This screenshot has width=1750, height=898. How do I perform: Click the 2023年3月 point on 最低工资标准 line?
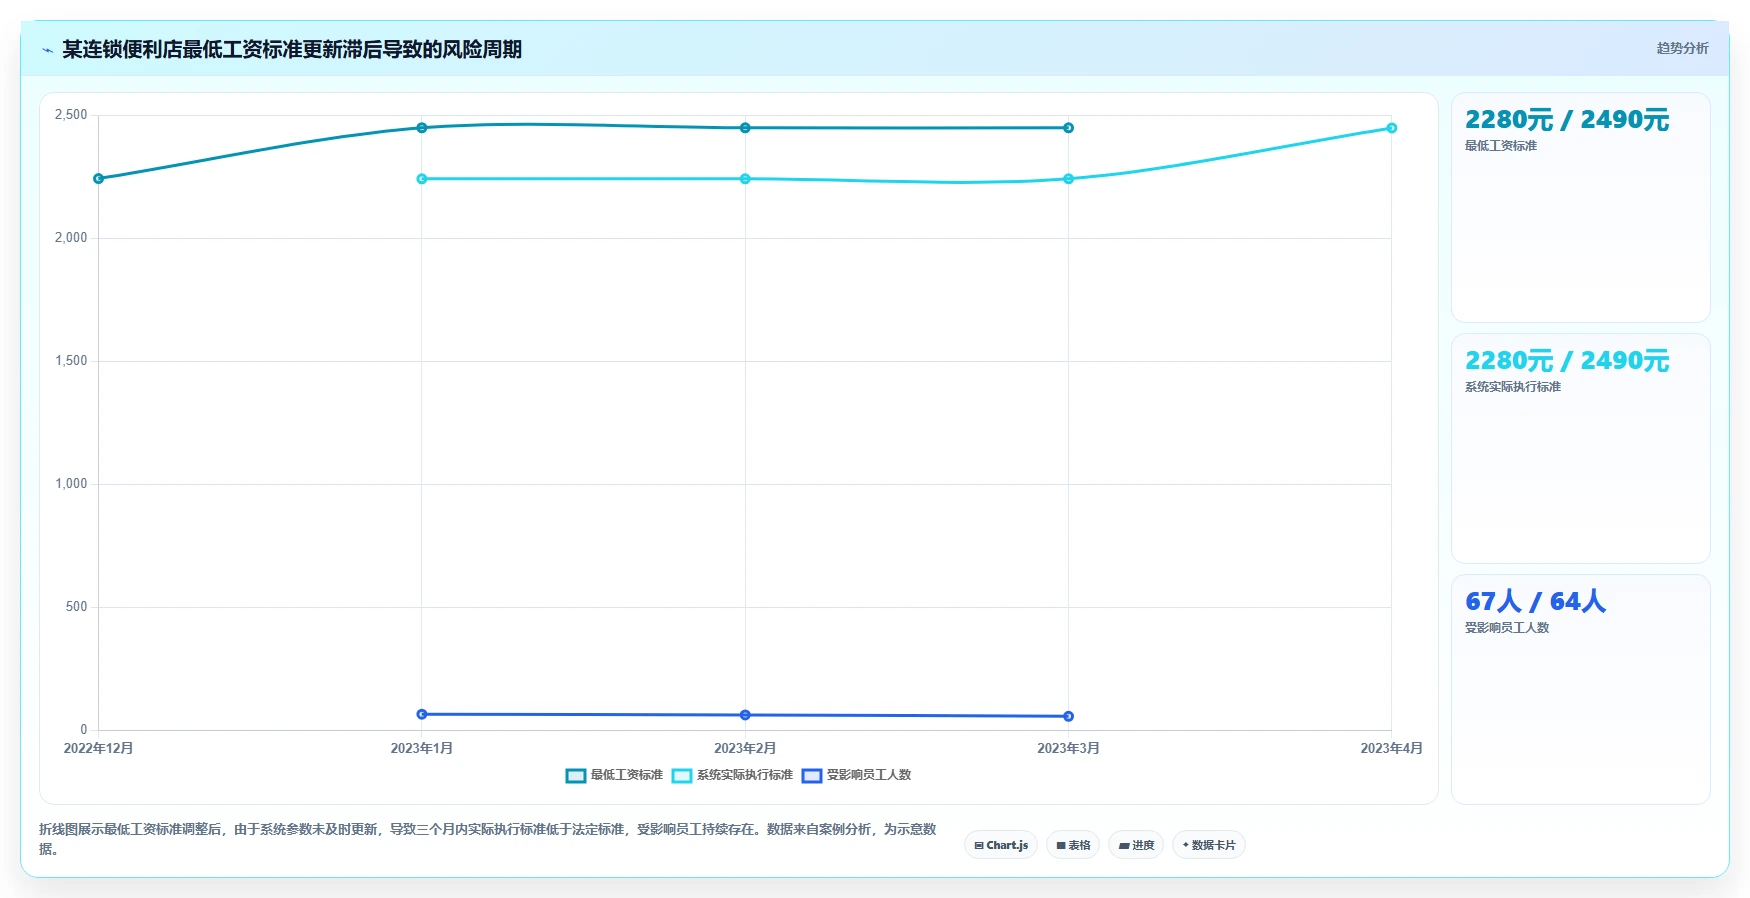1068,128
